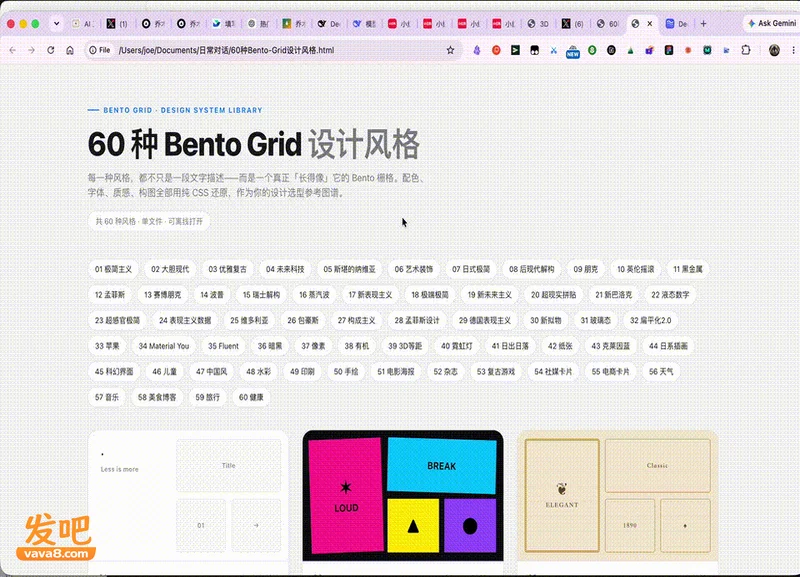Go back to the previous page
This screenshot has height=577, width=800.
pyautogui.click(x=13, y=50)
